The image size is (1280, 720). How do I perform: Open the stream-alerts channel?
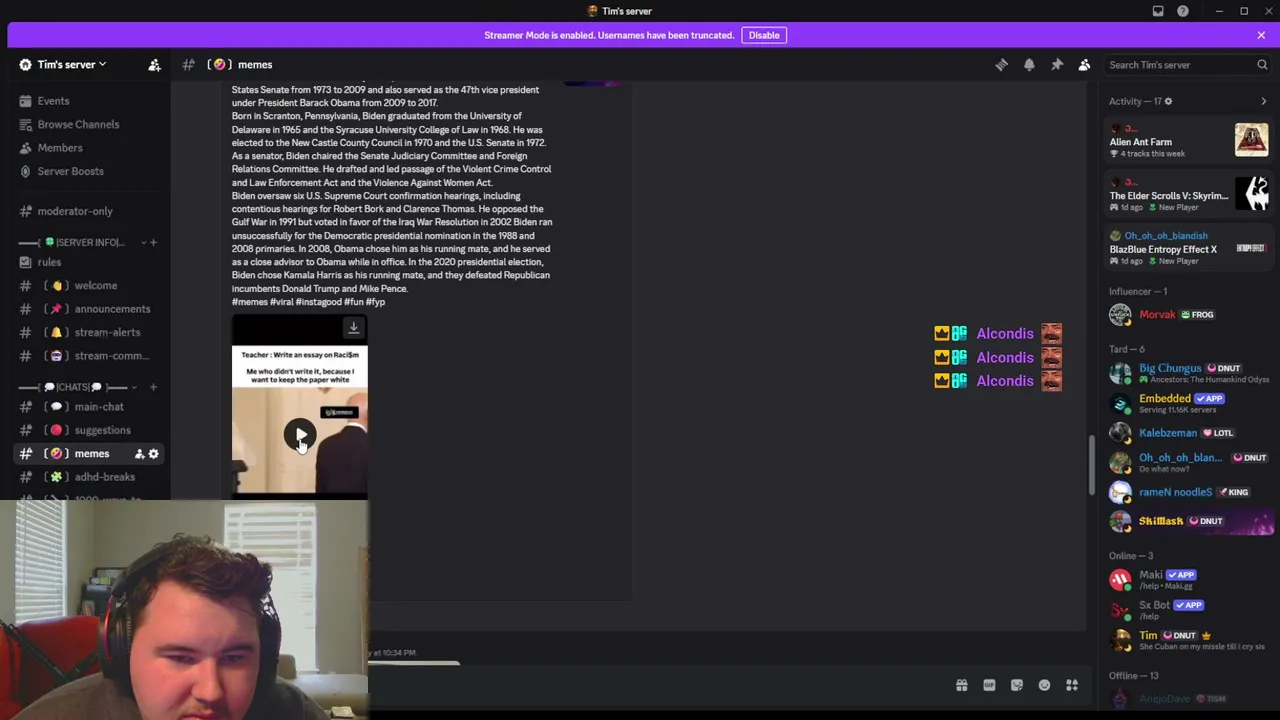(107, 332)
